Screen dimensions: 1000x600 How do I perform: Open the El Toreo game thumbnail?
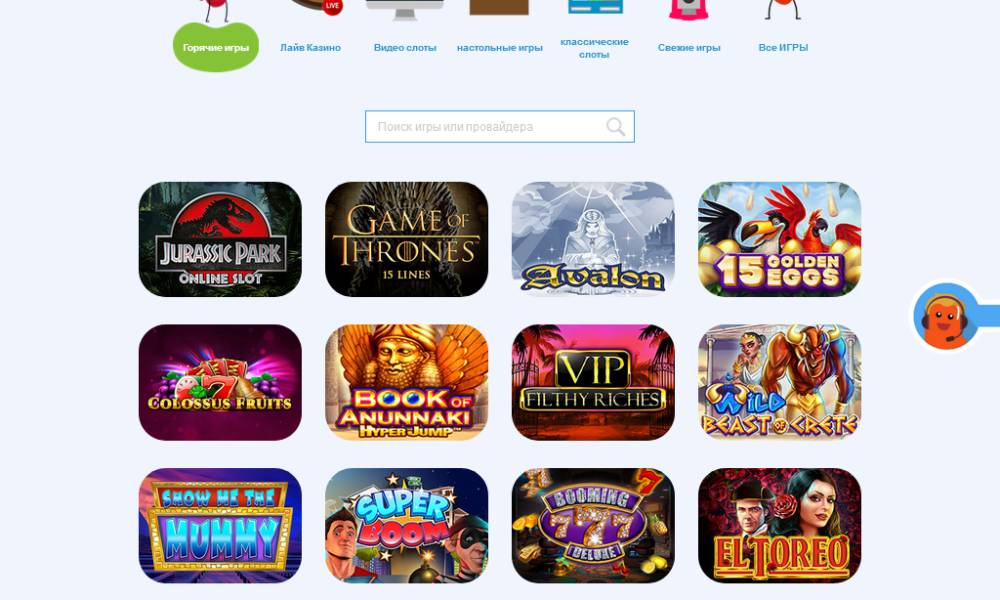point(779,525)
